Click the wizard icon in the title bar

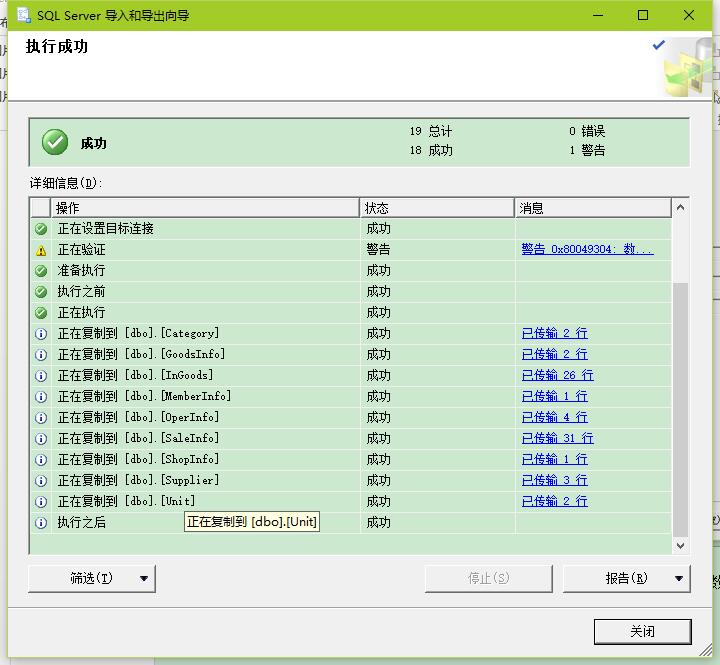point(24,15)
